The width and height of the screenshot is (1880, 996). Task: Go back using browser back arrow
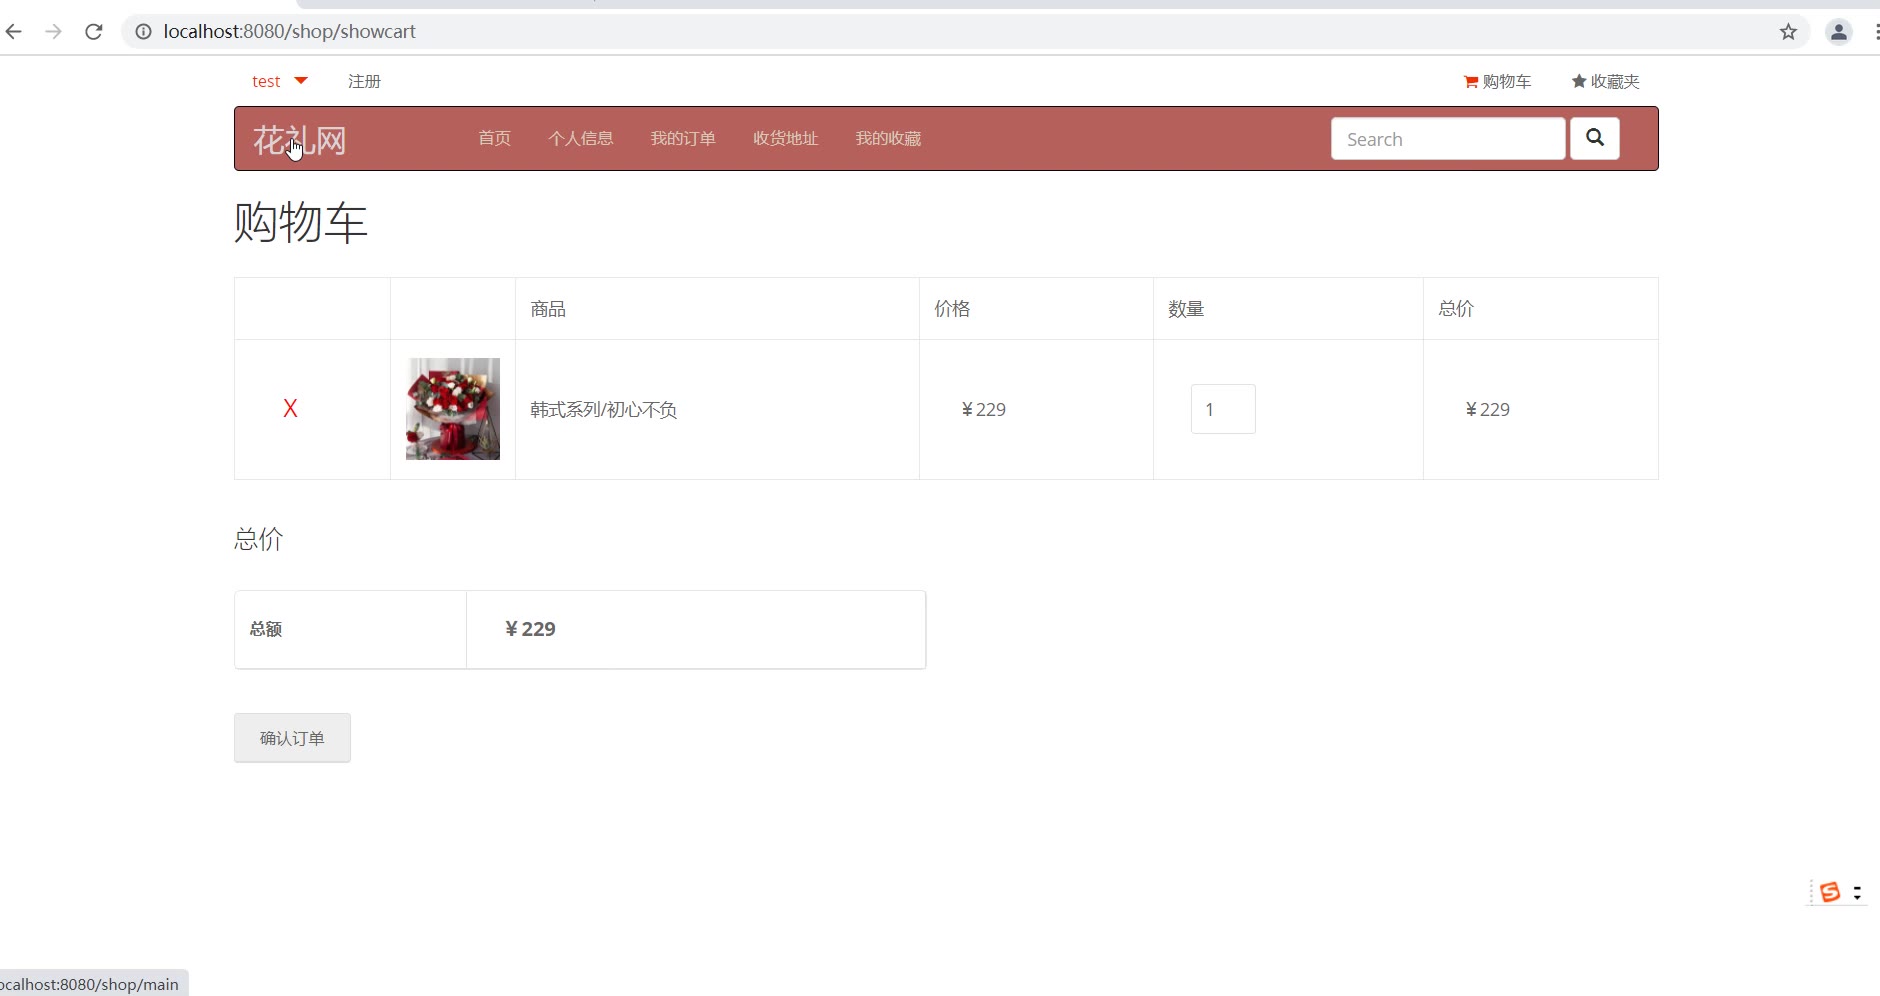pyautogui.click(x=14, y=32)
